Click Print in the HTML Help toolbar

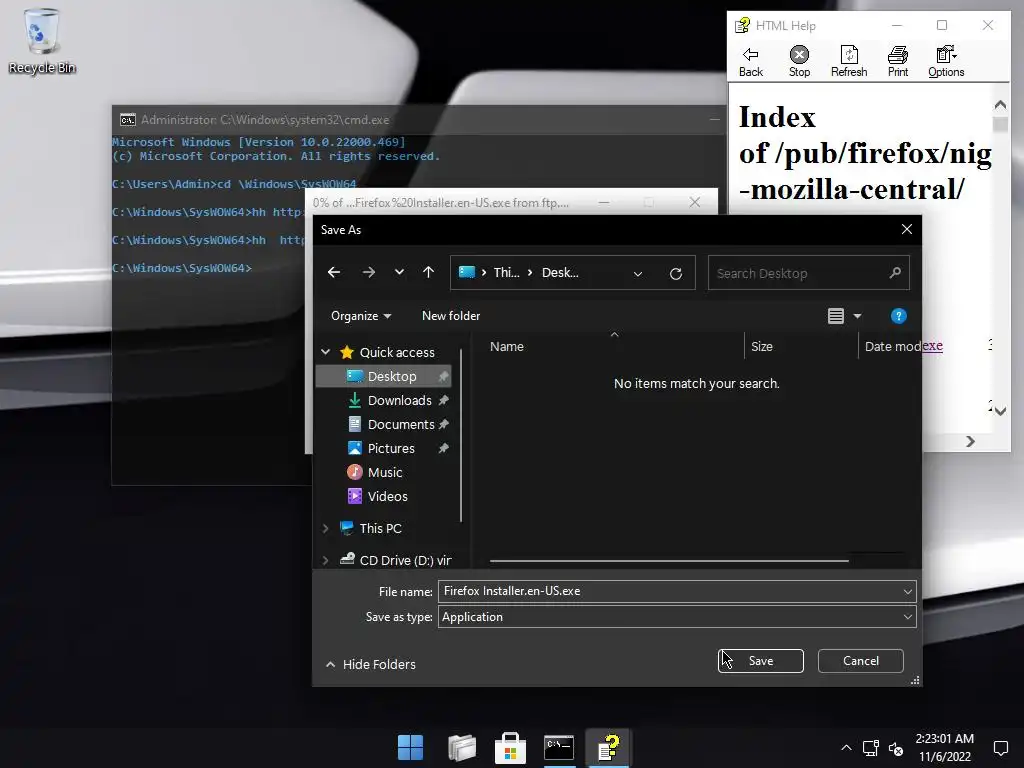pyautogui.click(x=897, y=62)
